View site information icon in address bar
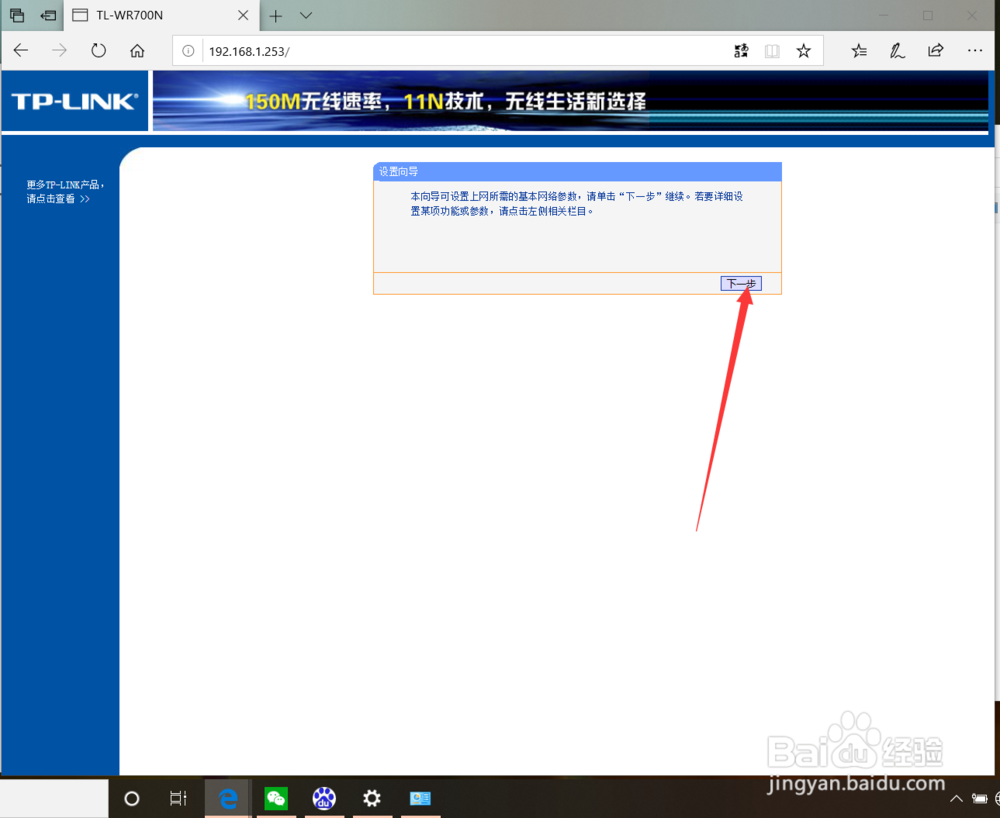Image resolution: width=1000 pixels, height=818 pixels. pos(188,51)
